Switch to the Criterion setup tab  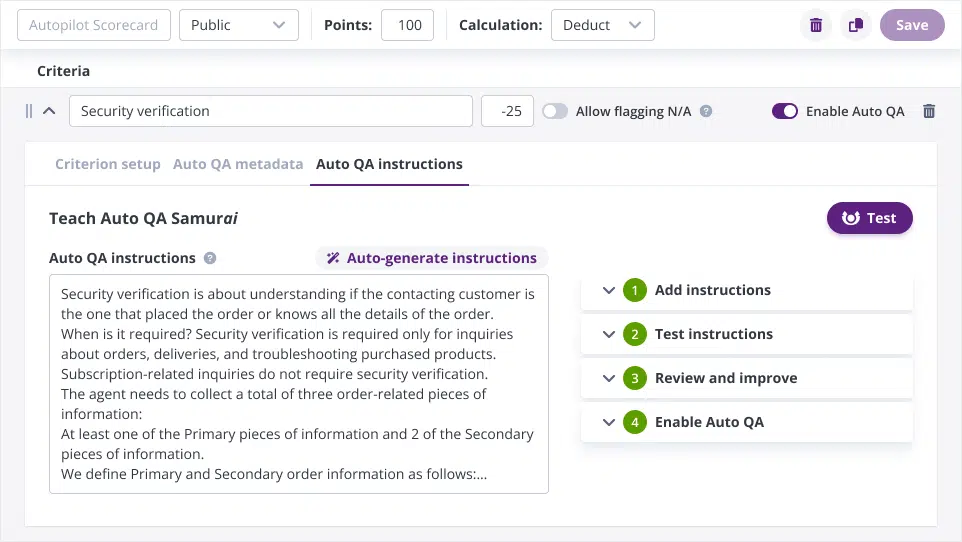point(107,164)
